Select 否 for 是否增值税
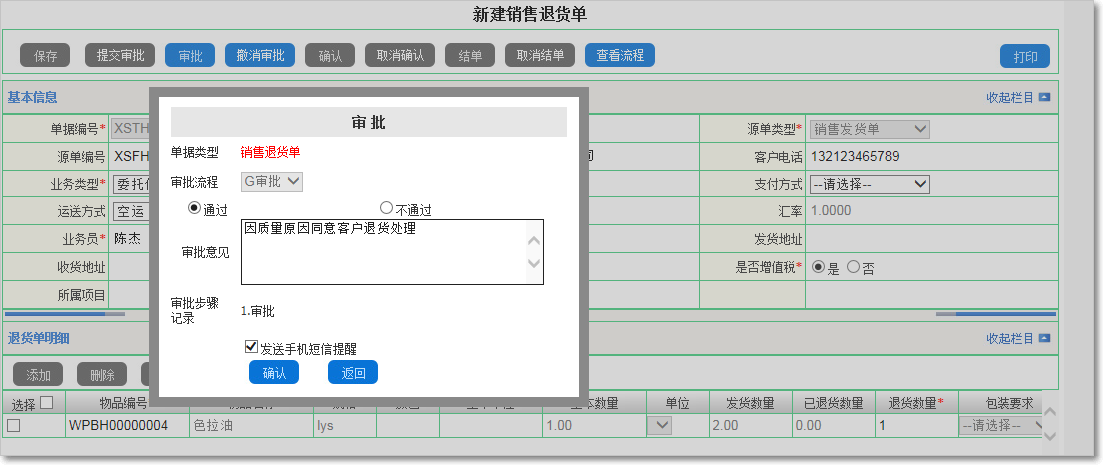Image resolution: width=1103 pixels, height=465 pixels. coord(853,267)
